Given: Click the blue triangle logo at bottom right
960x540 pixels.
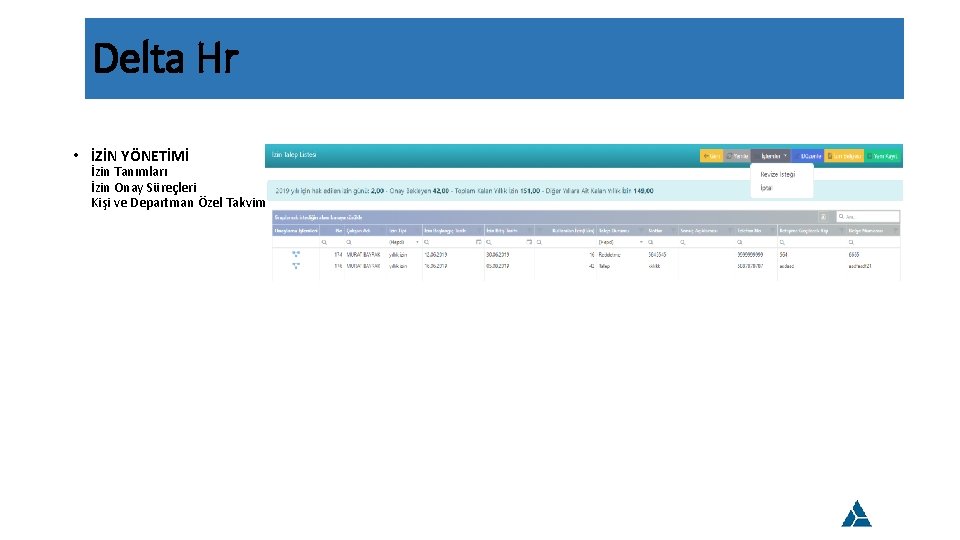Looking at the screenshot, I should (x=857, y=514).
